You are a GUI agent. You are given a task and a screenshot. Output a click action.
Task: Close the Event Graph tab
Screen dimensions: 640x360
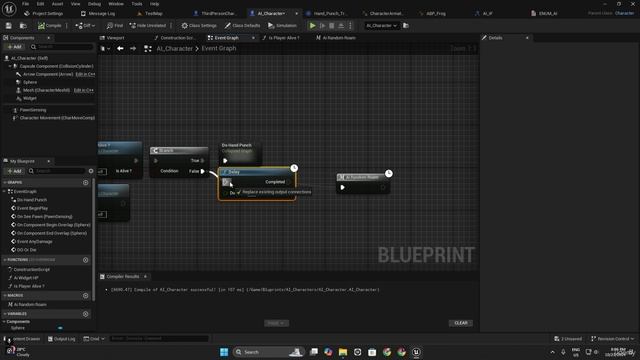[253, 38]
